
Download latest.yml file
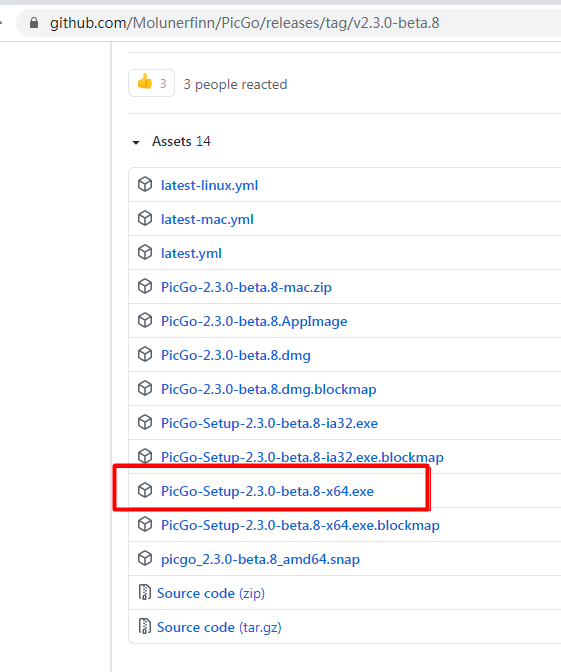click(x=191, y=253)
